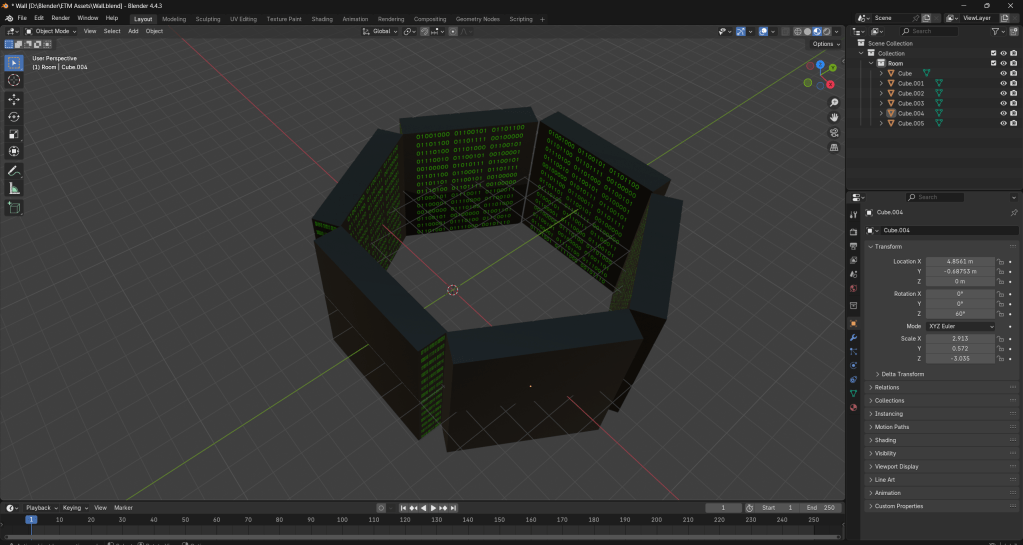Hide Cube.002 with its eye icon

[1003, 93]
